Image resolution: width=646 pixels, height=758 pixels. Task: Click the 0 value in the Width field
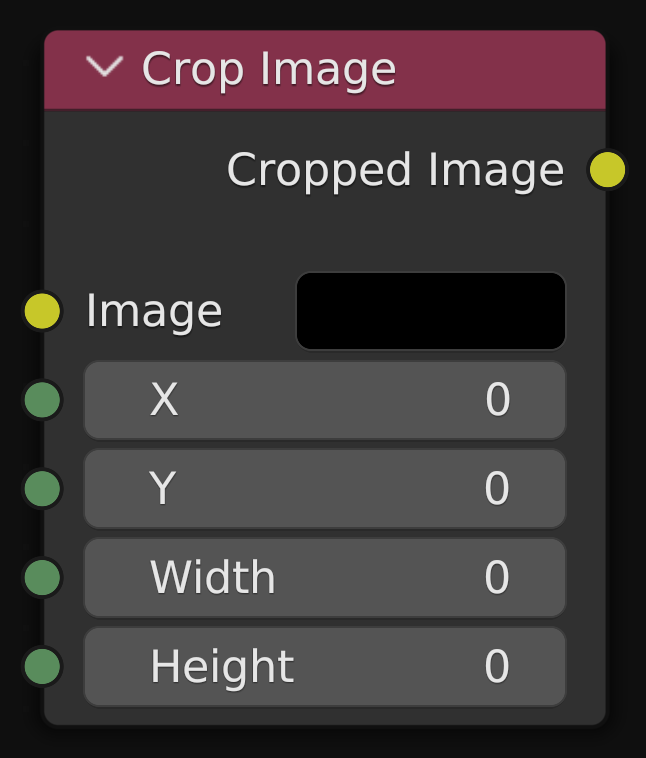(497, 578)
